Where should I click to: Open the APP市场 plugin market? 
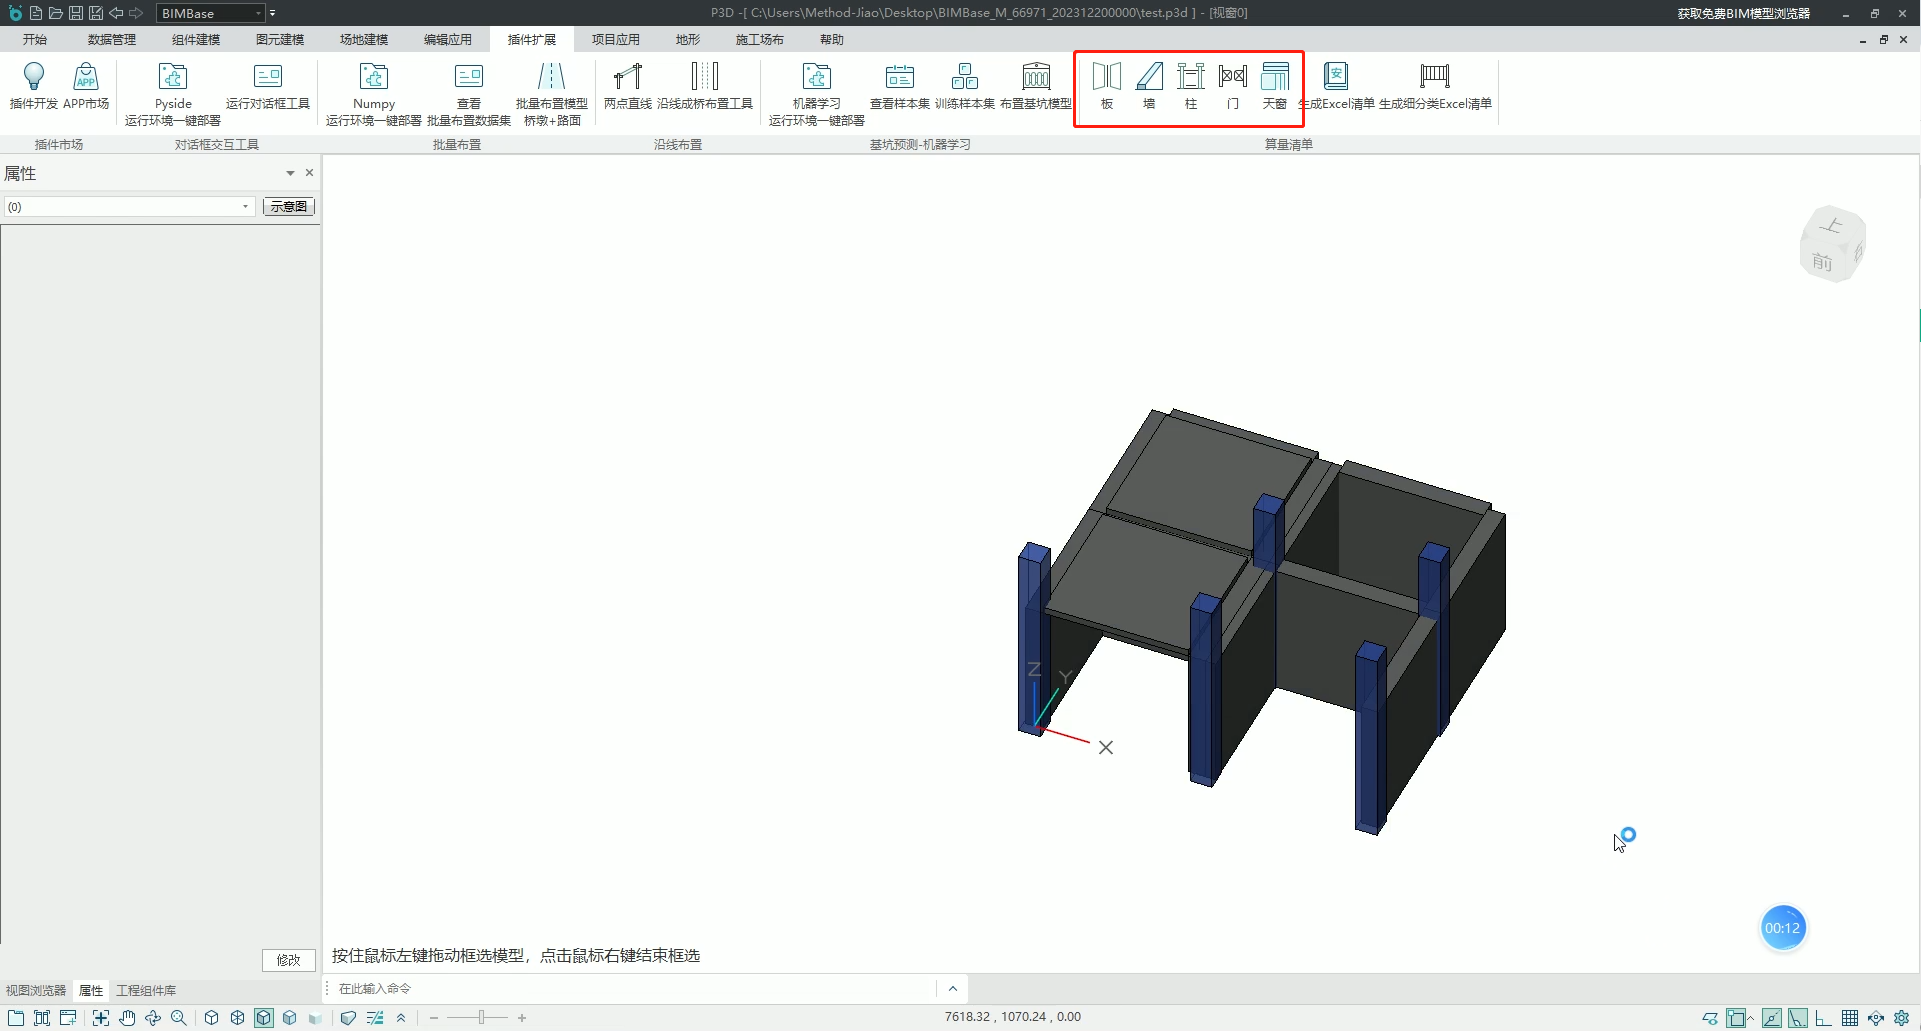(x=86, y=85)
